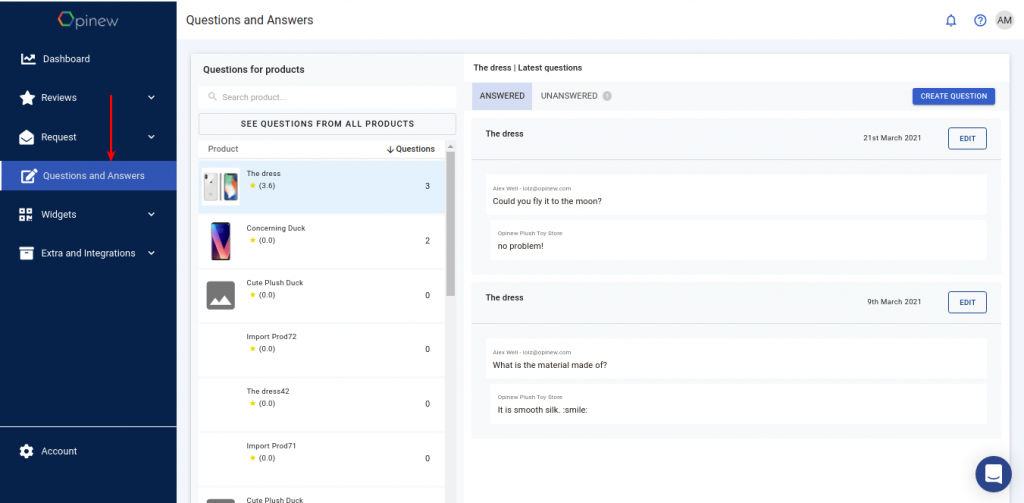
Task: Open notifications bell
Action: coord(951,20)
